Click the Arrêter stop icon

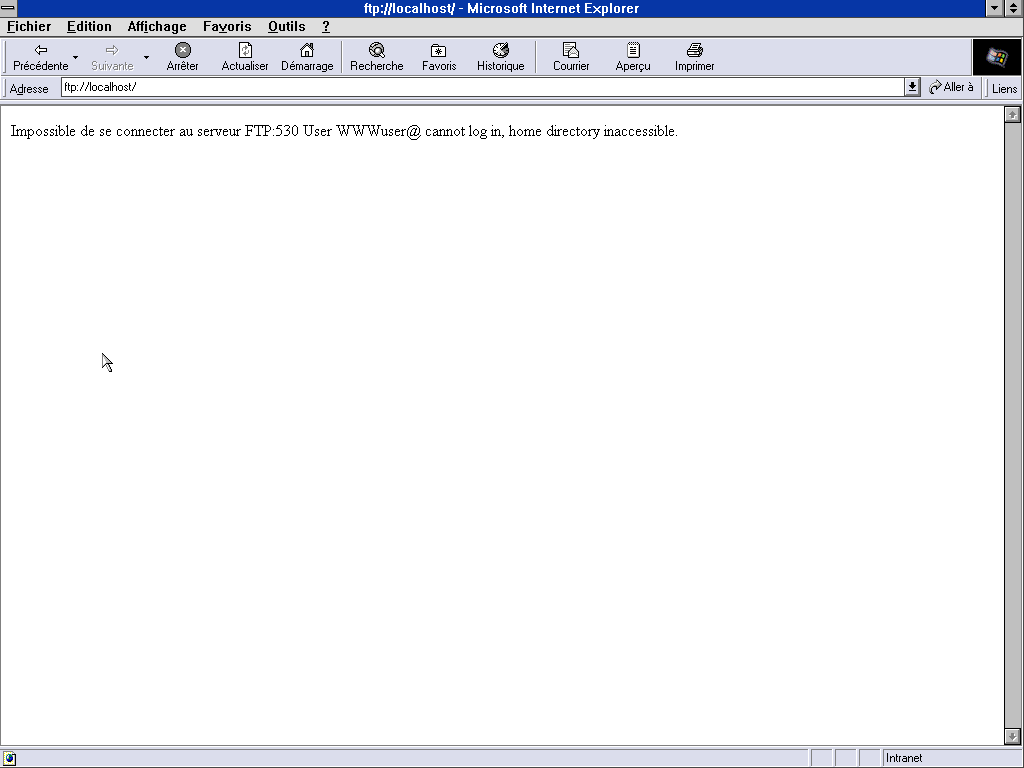pyautogui.click(x=182, y=50)
